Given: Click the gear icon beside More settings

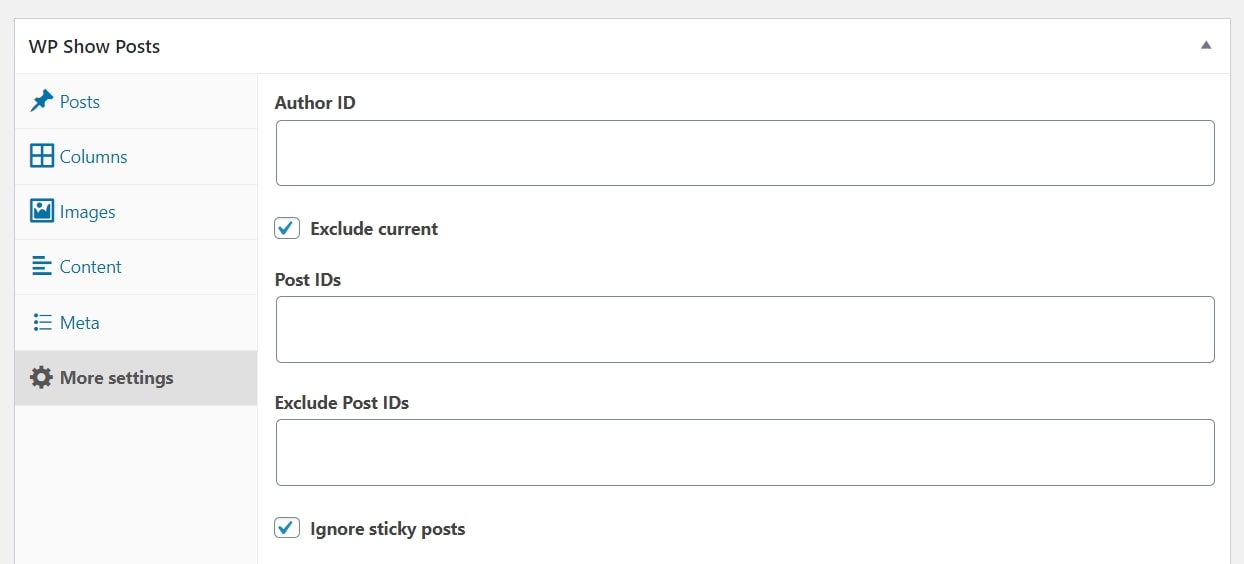Looking at the screenshot, I should tap(41, 377).
